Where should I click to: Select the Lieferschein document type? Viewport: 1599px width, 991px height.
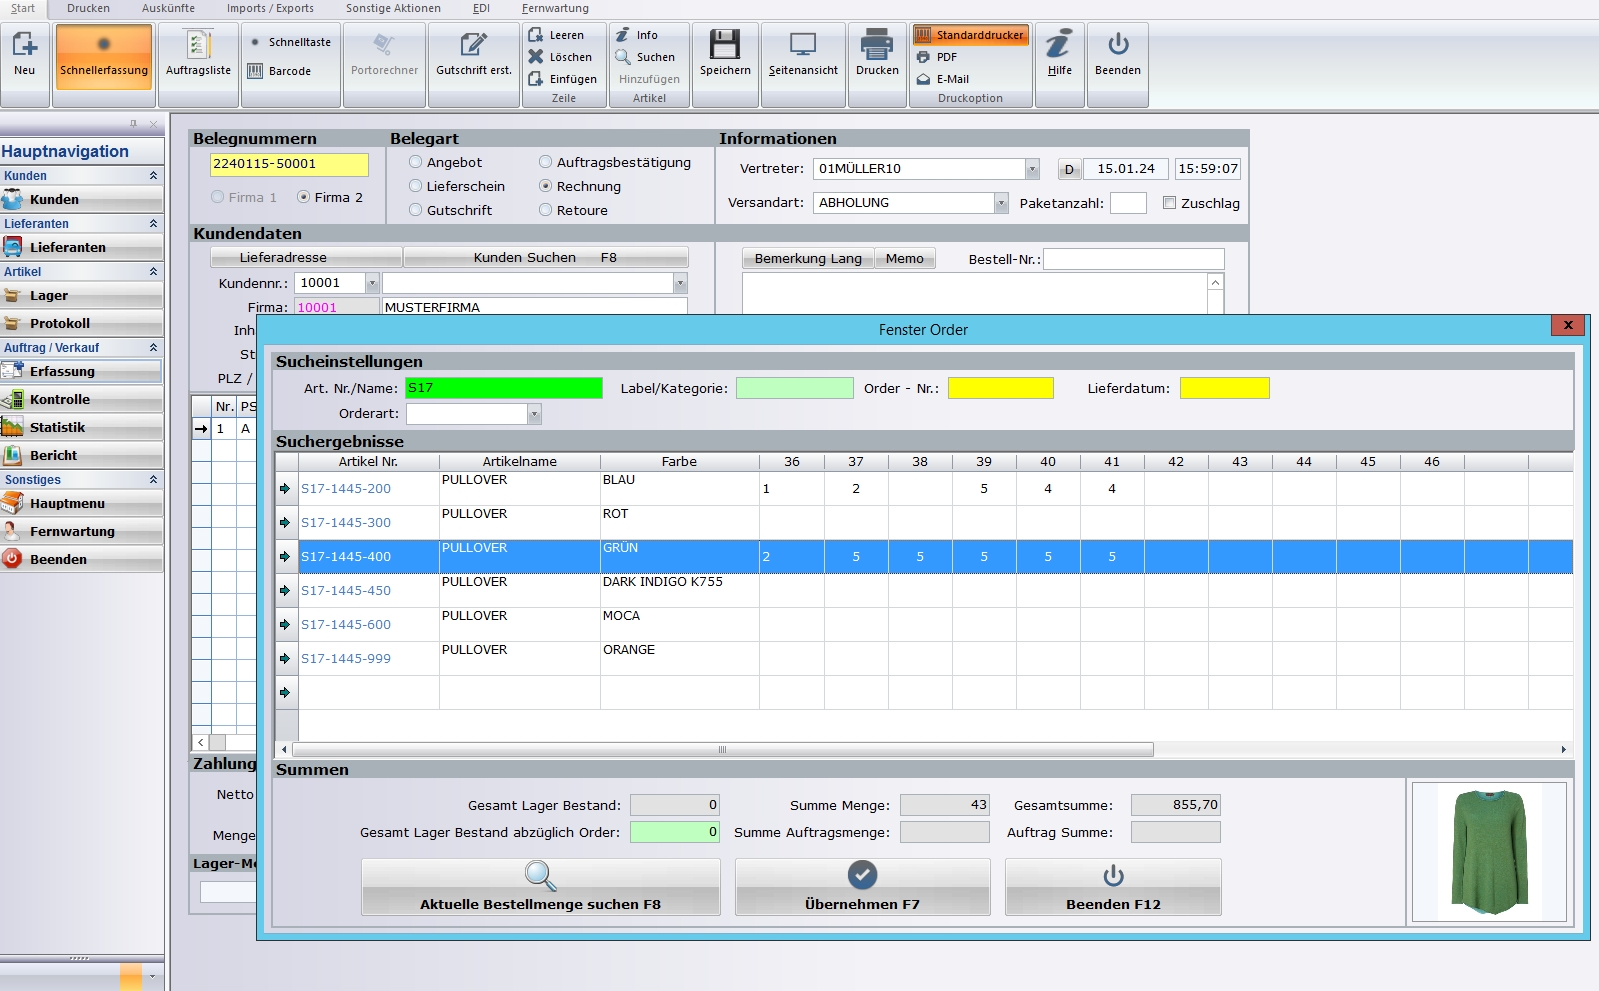[416, 186]
